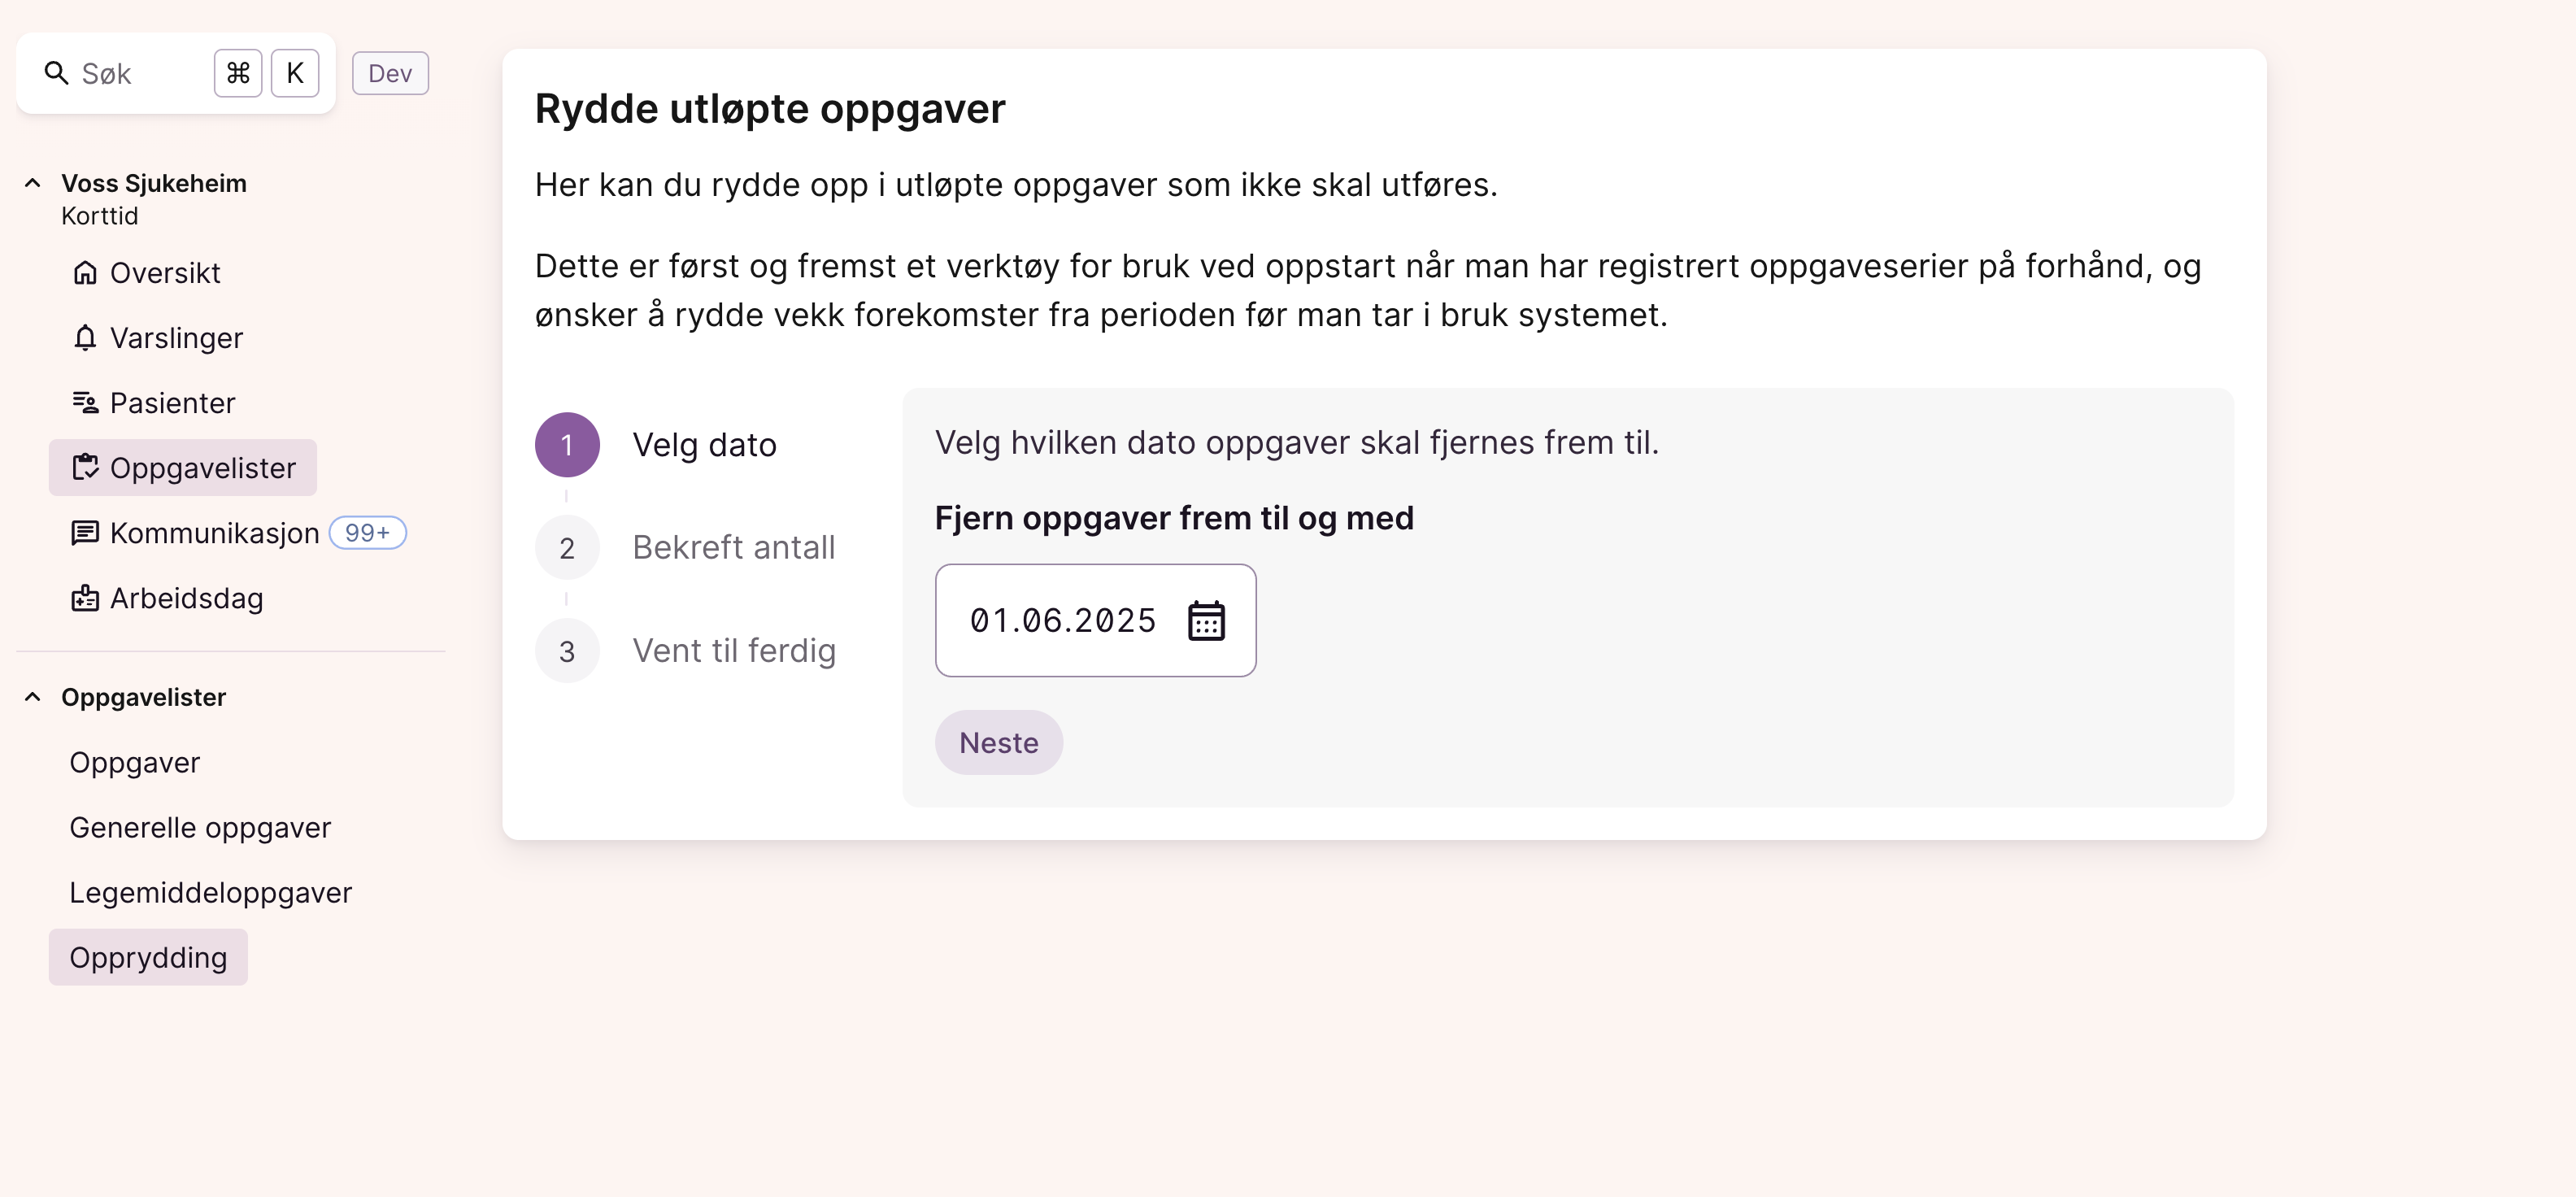Click the Oppgavelister clipboard icon
Screen dimensions: 2576x1197
pyautogui.click(x=85, y=468)
